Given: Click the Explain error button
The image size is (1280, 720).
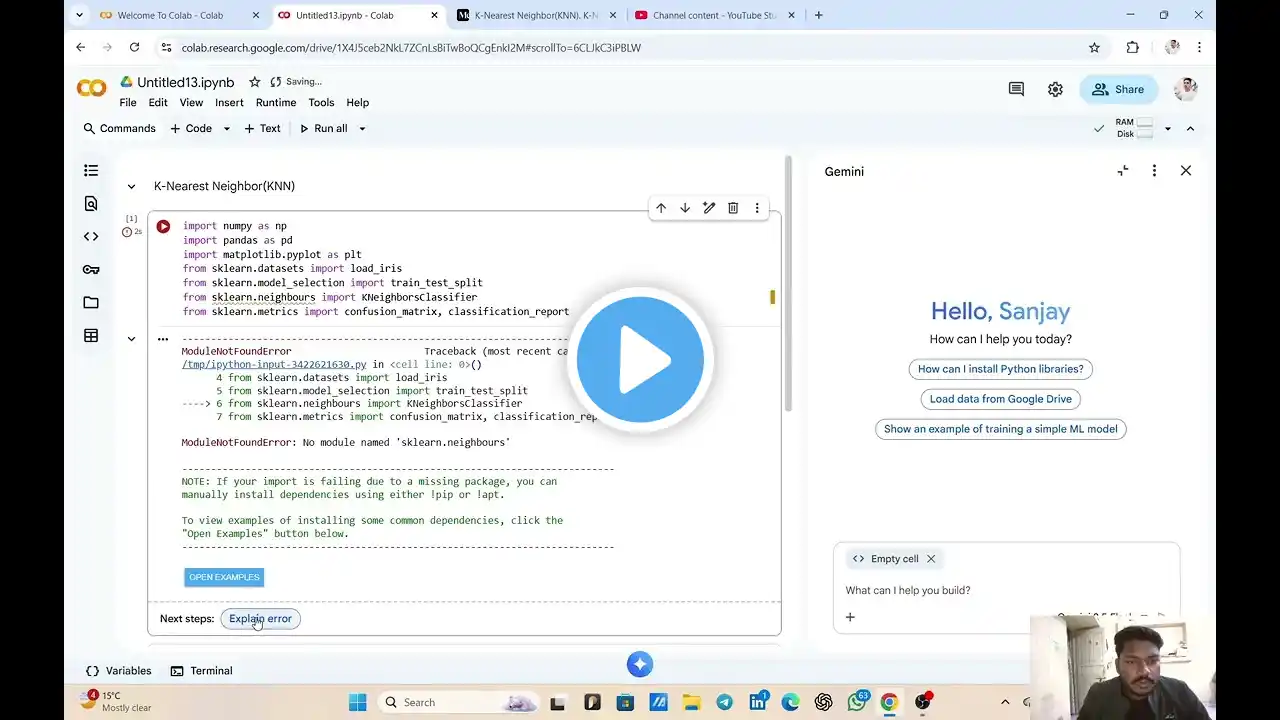Looking at the screenshot, I should [260, 619].
